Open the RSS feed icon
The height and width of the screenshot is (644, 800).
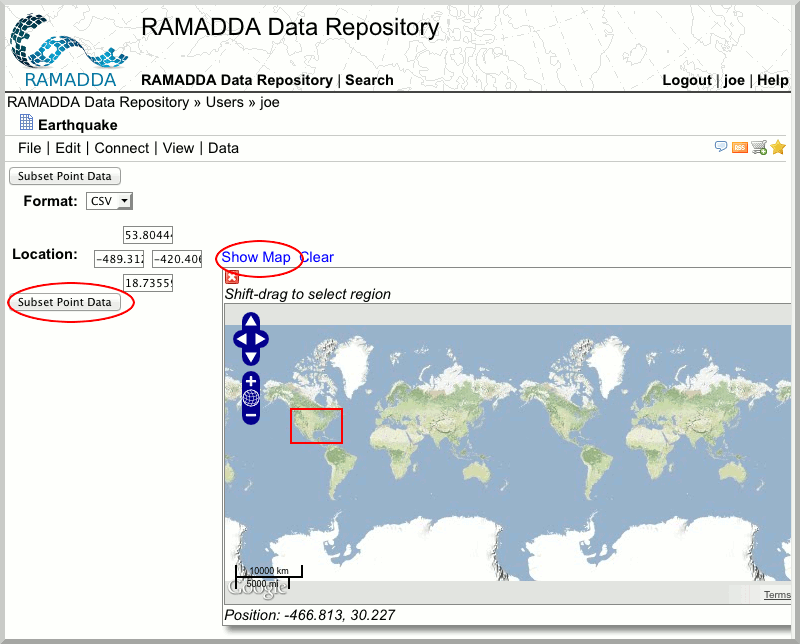pos(740,148)
